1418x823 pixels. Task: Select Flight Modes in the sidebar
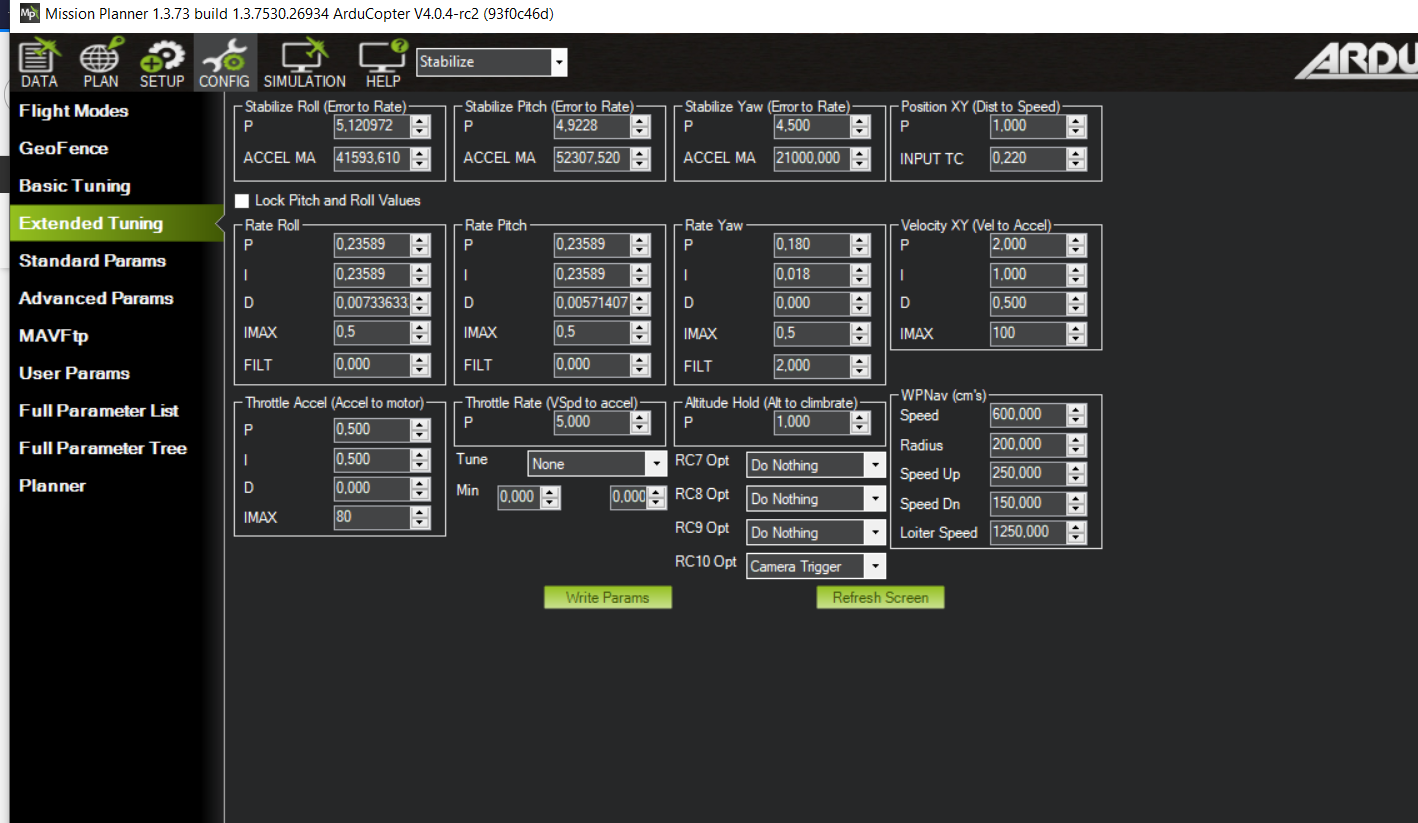74,111
